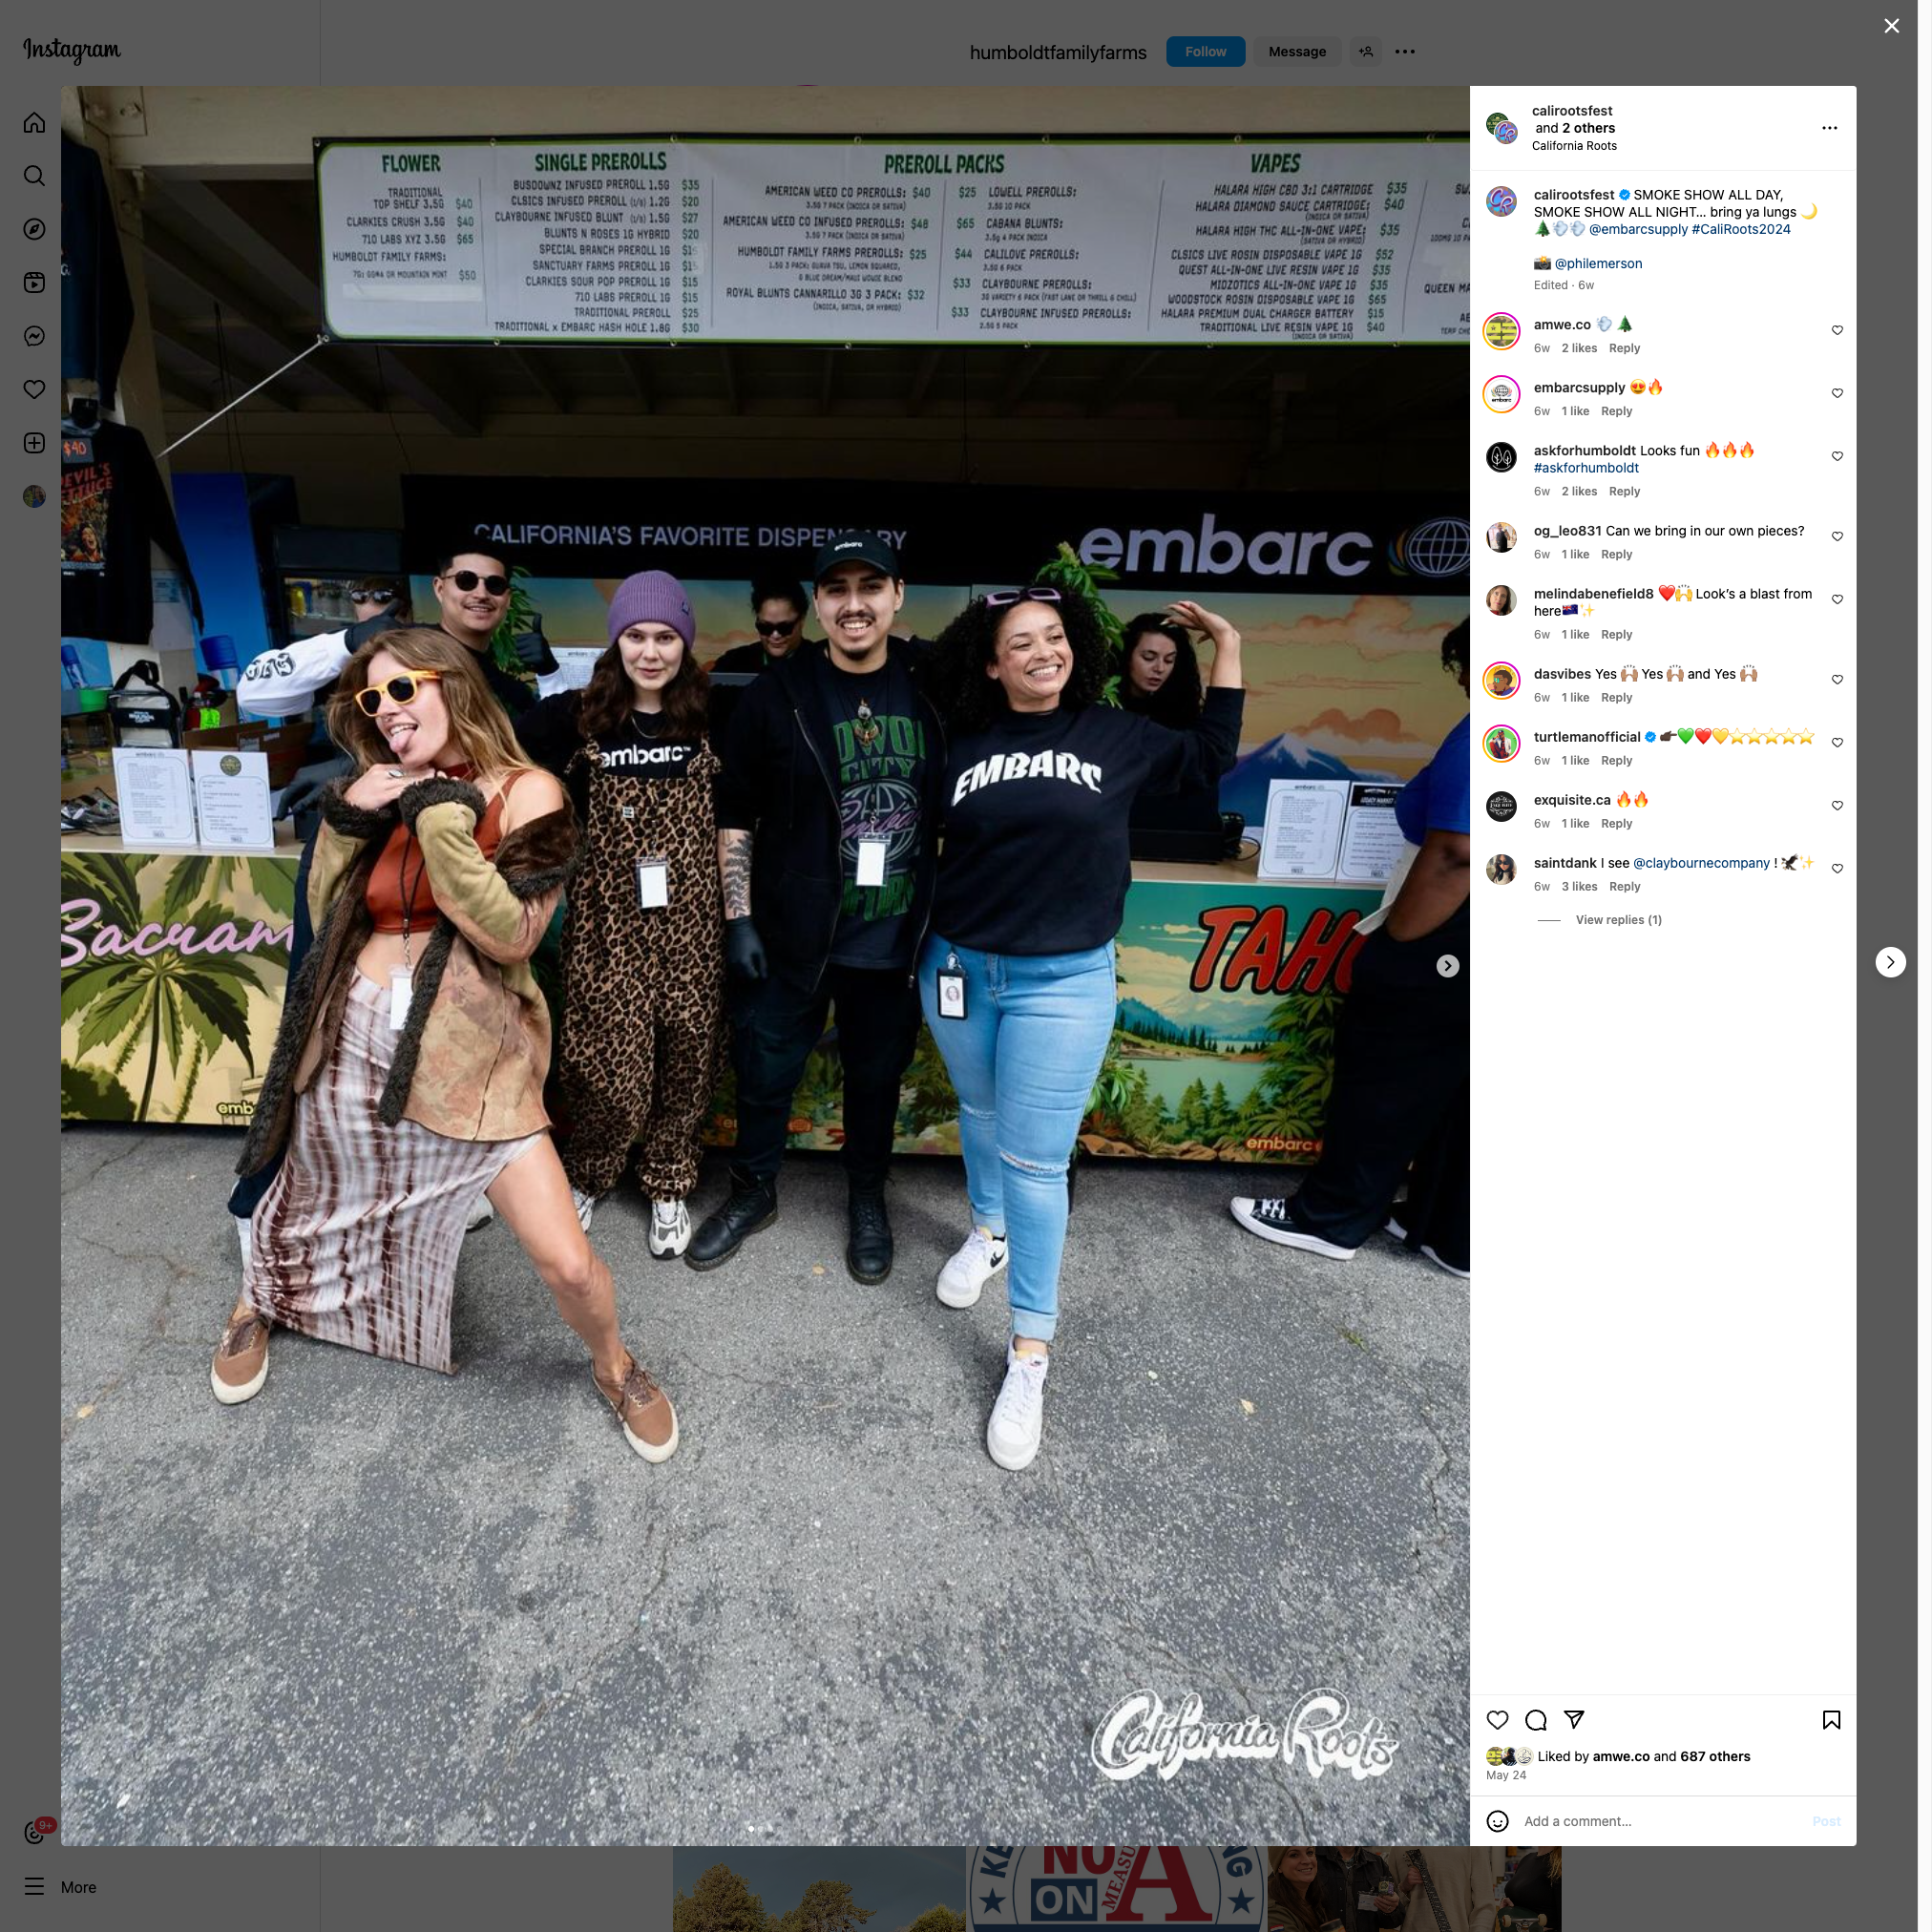Post the comment button

click(1826, 1821)
